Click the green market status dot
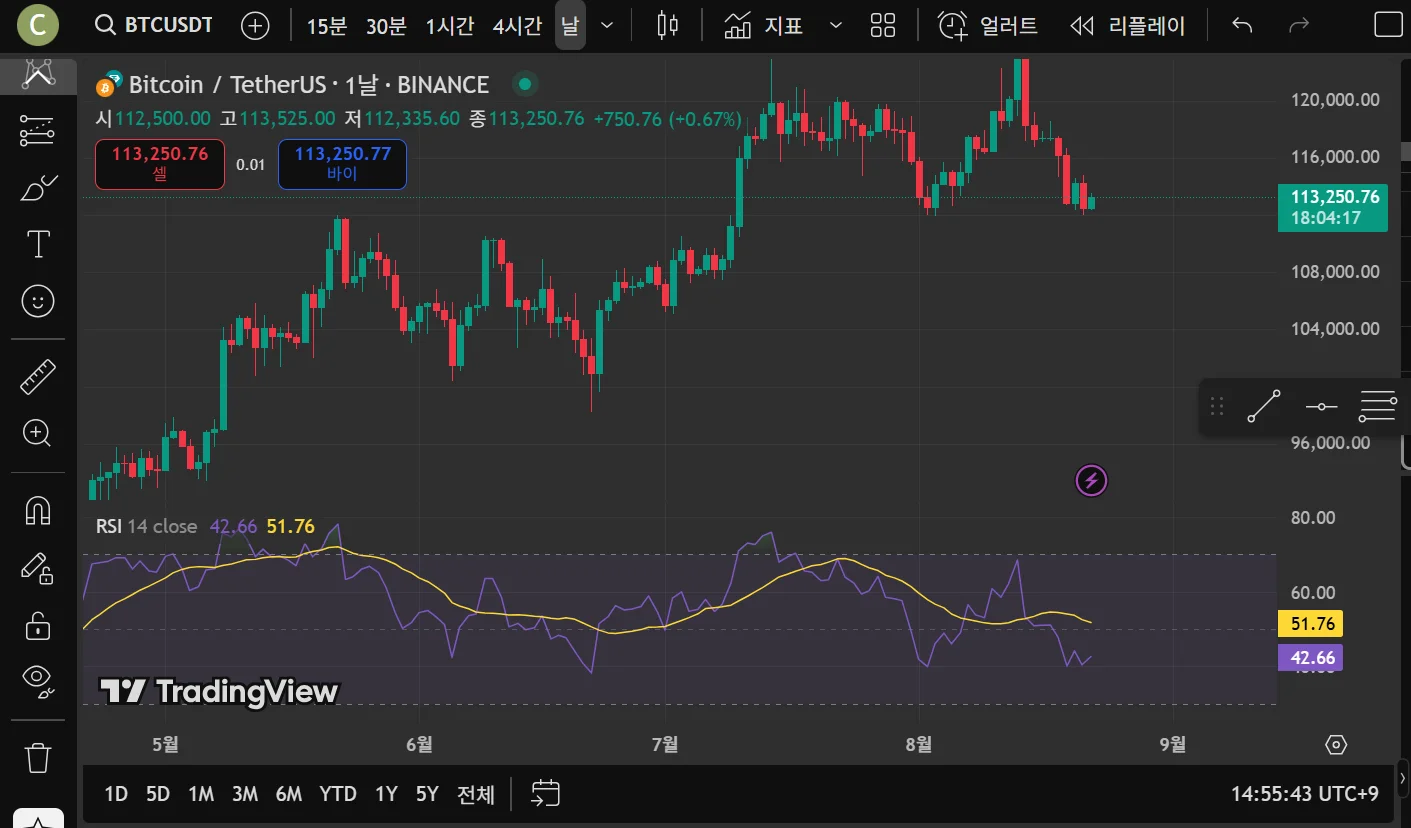The image size is (1411, 828). tap(524, 85)
